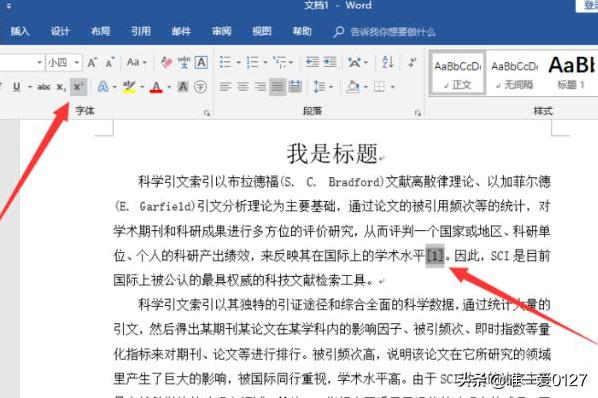
Task: Click the Increase Indent icon
Action: 330,62
